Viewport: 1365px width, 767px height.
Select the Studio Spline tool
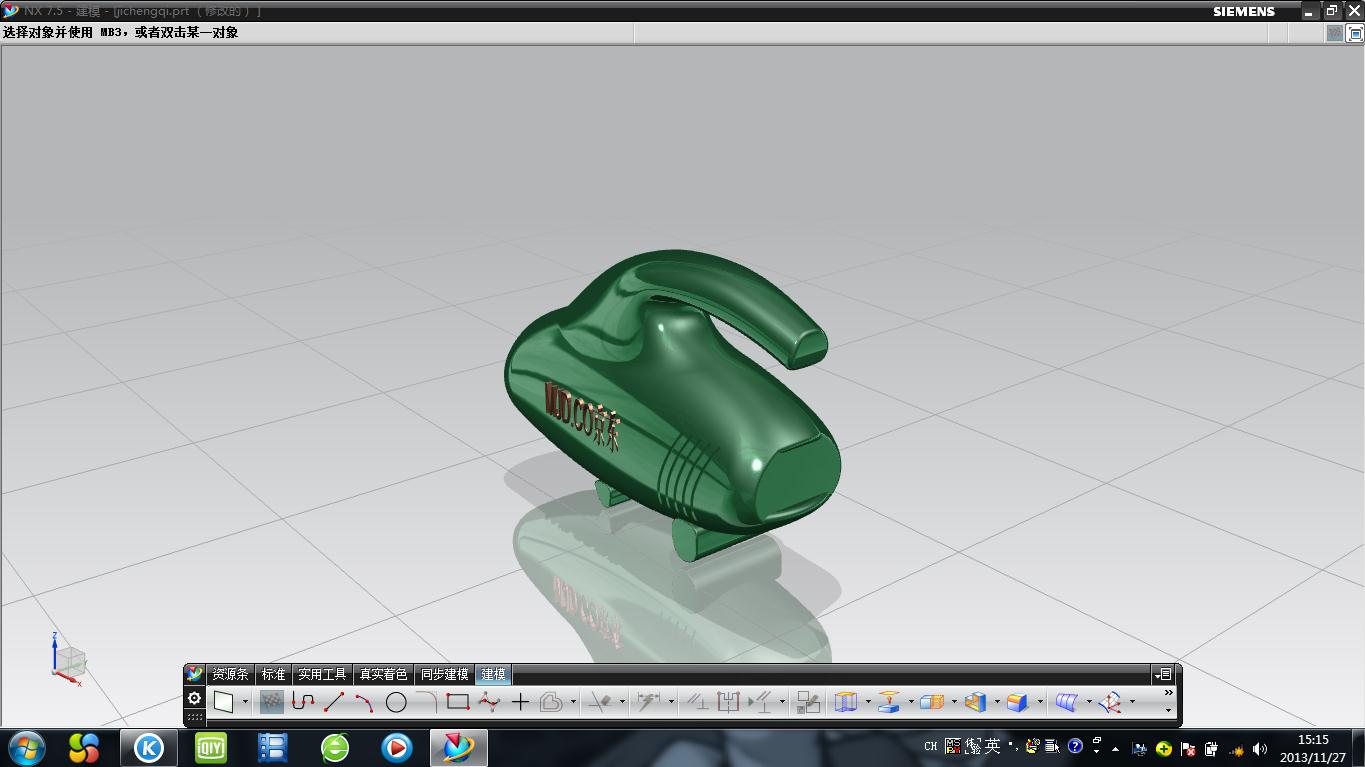pos(489,702)
